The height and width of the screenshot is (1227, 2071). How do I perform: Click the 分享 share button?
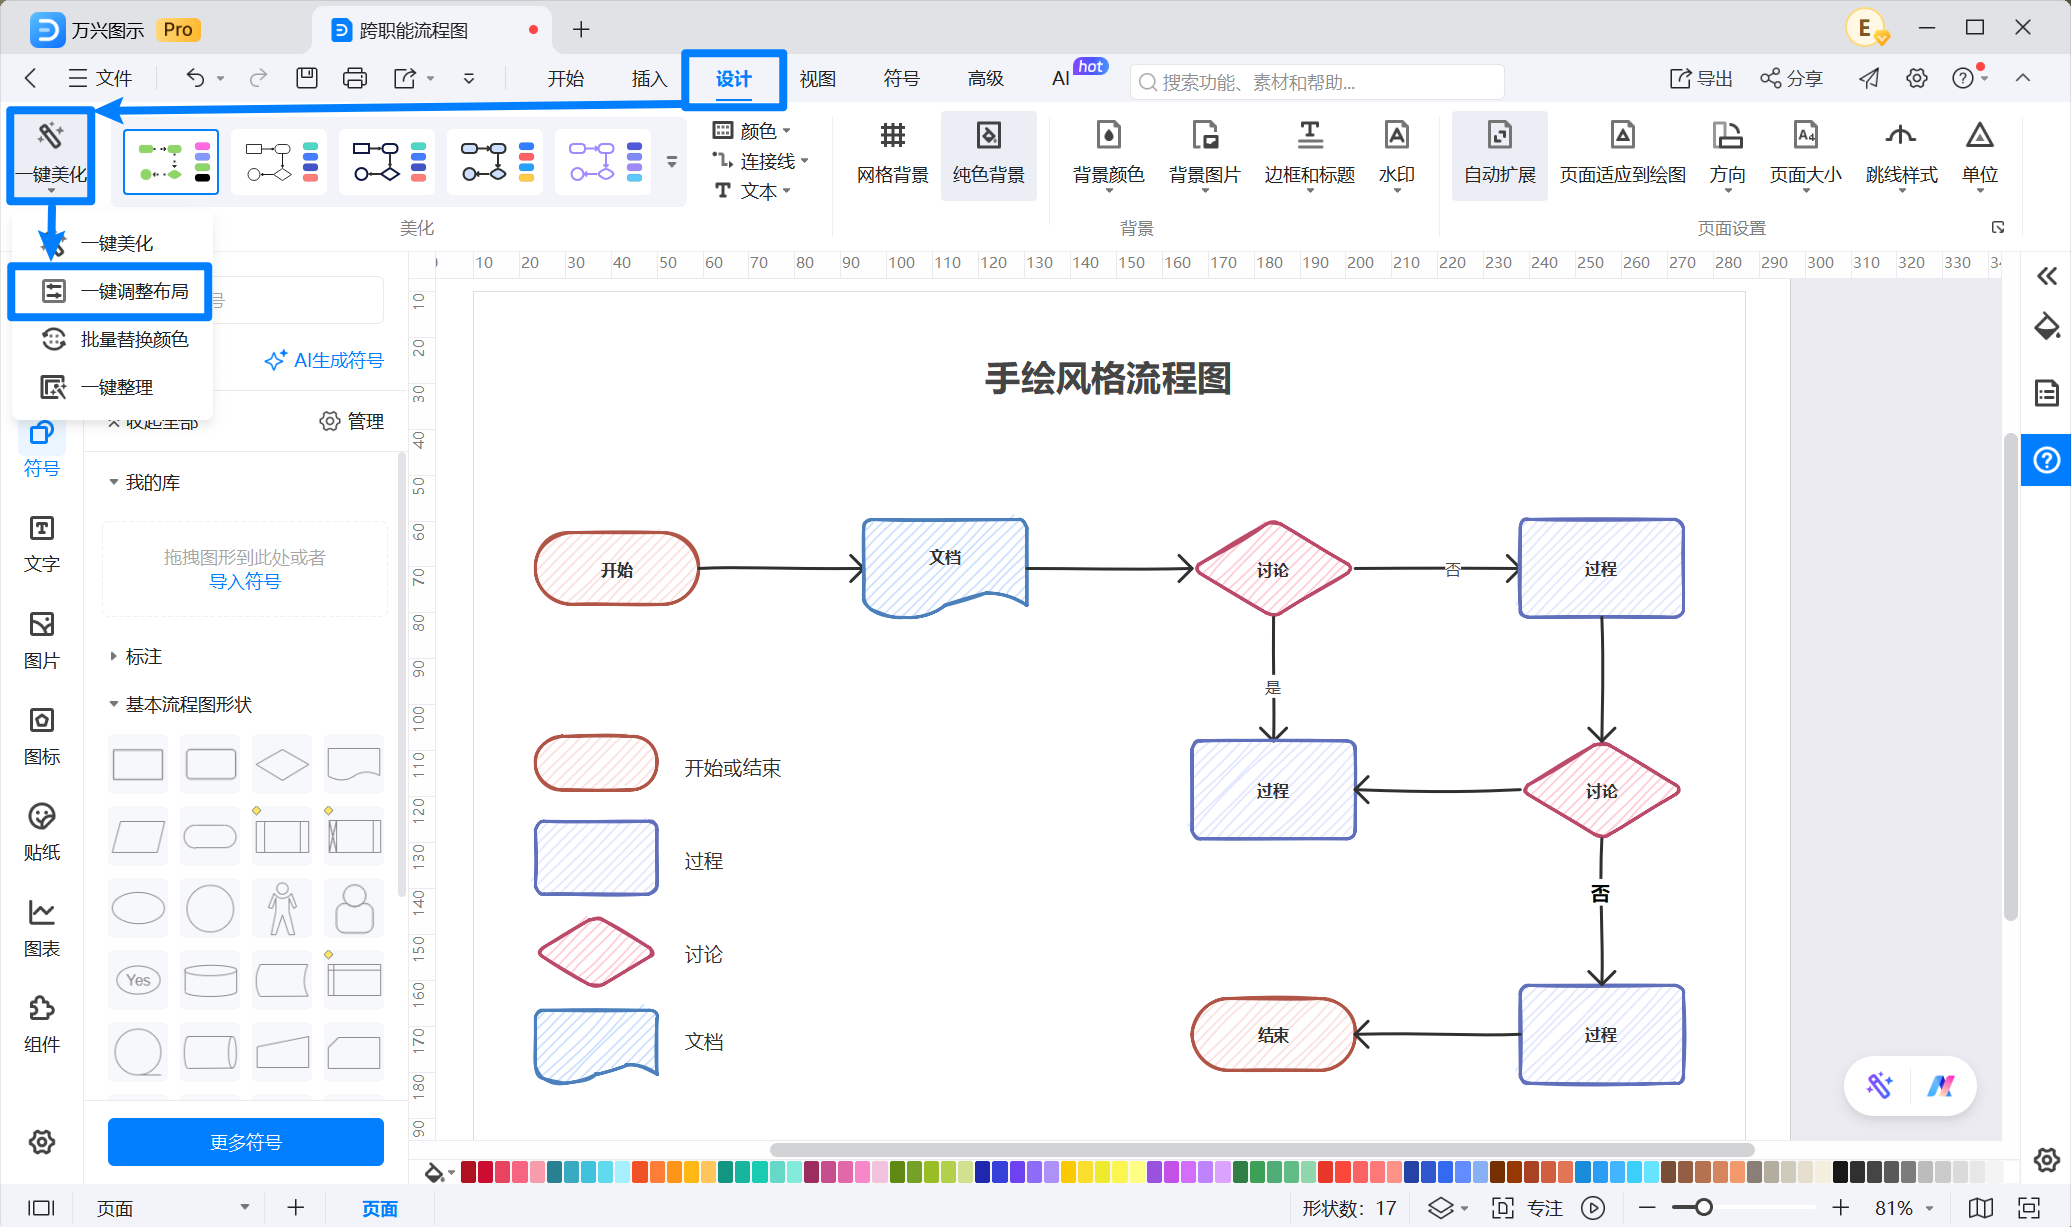pyautogui.click(x=1791, y=78)
